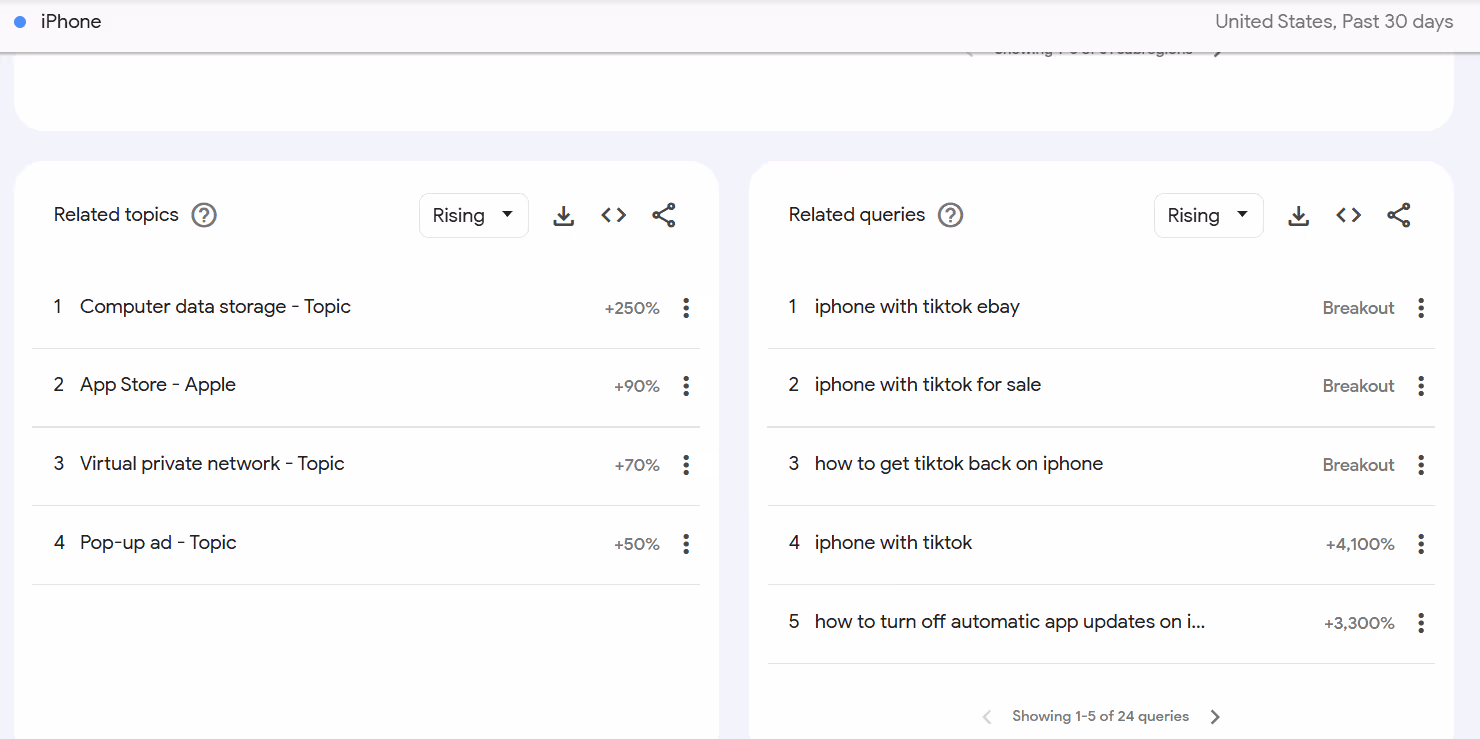The width and height of the screenshot is (1480, 739).
Task: Open query iphone with tiktok ebay
Action: point(917,307)
